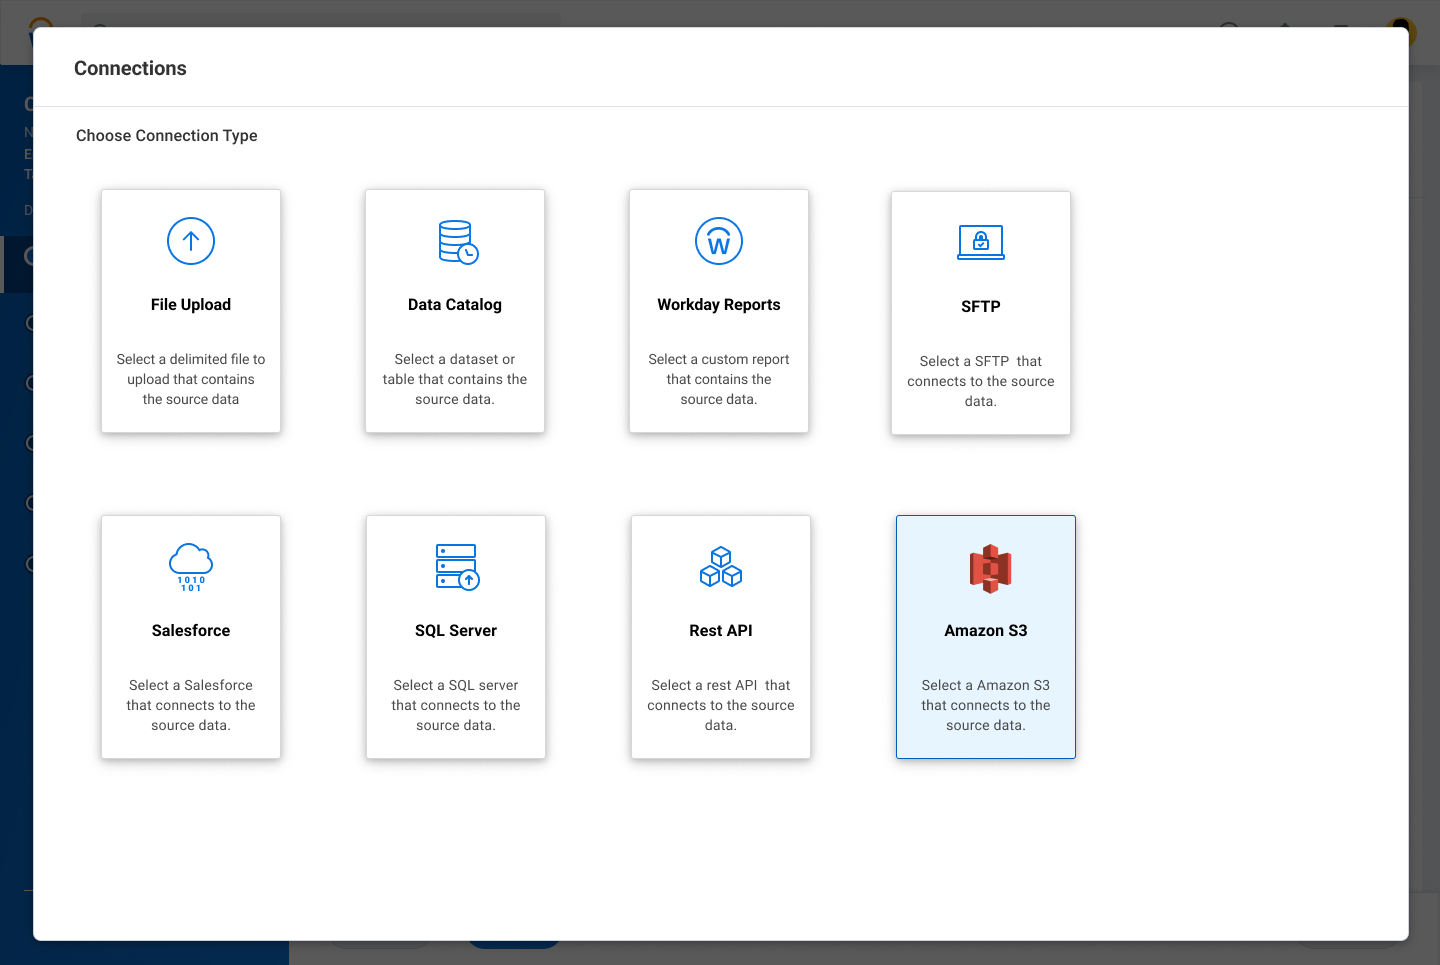
Task: Pick the Workday Reports title
Action: [719, 305]
